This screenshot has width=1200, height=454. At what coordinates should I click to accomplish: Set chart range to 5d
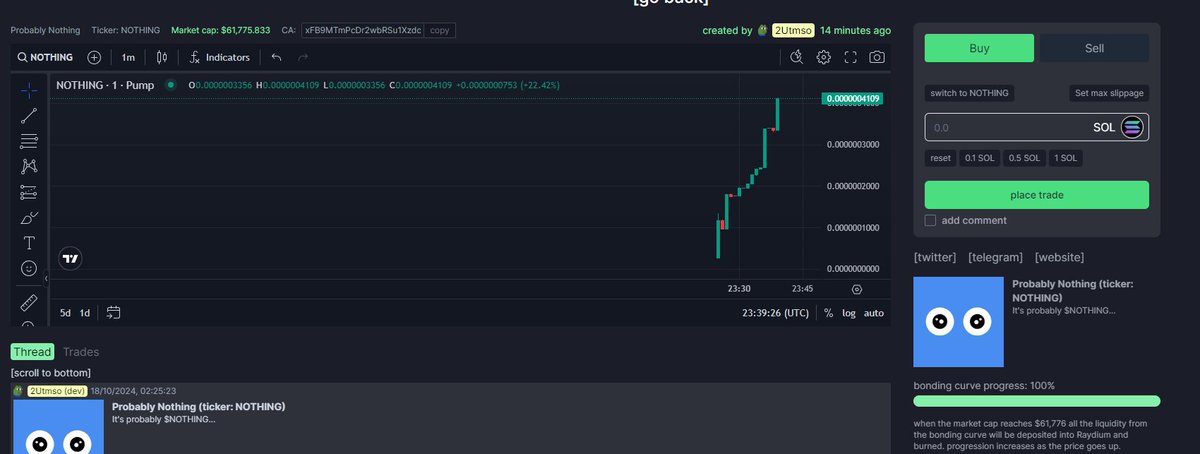[65, 313]
